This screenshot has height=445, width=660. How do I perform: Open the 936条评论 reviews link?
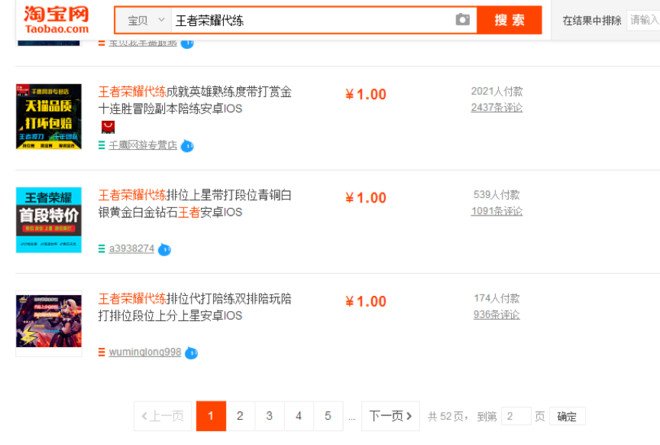[497, 315]
